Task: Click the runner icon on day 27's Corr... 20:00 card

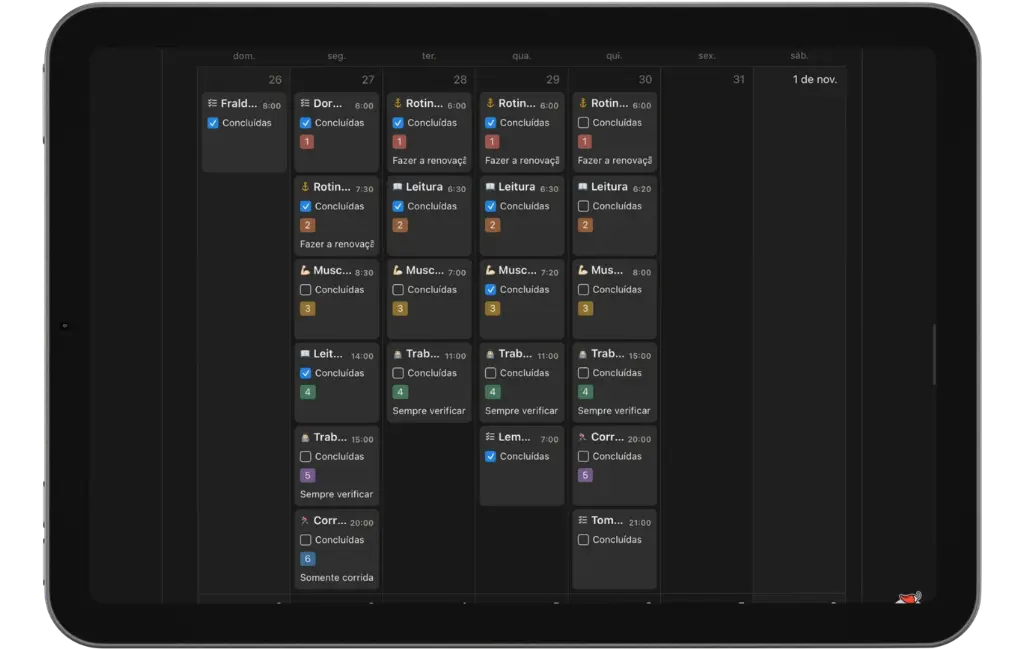Action: (x=305, y=521)
